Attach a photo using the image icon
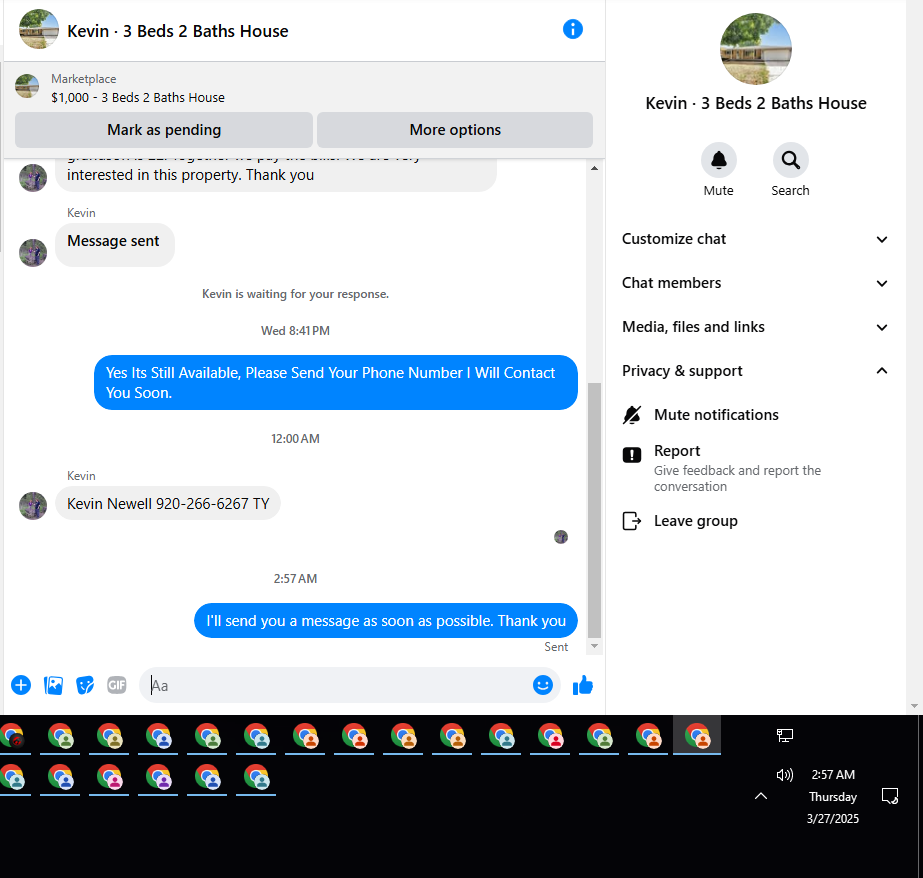 click(x=53, y=685)
